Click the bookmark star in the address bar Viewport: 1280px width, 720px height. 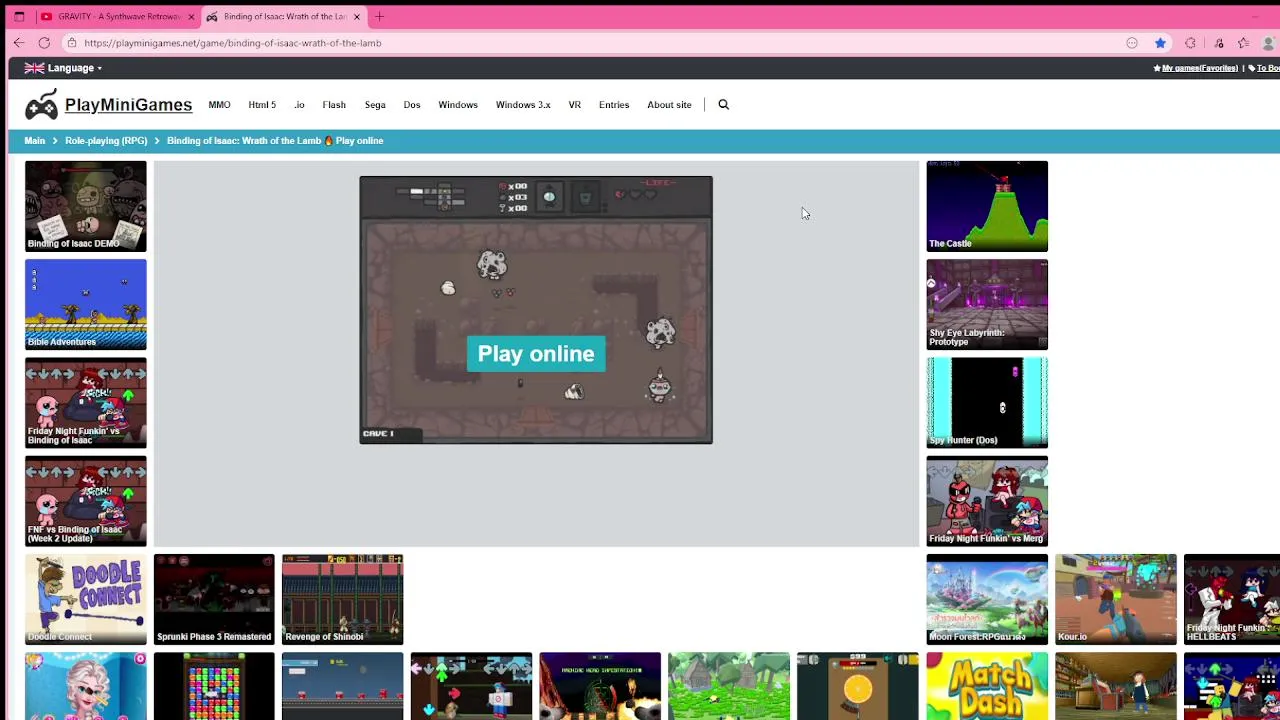click(x=1160, y=43)
